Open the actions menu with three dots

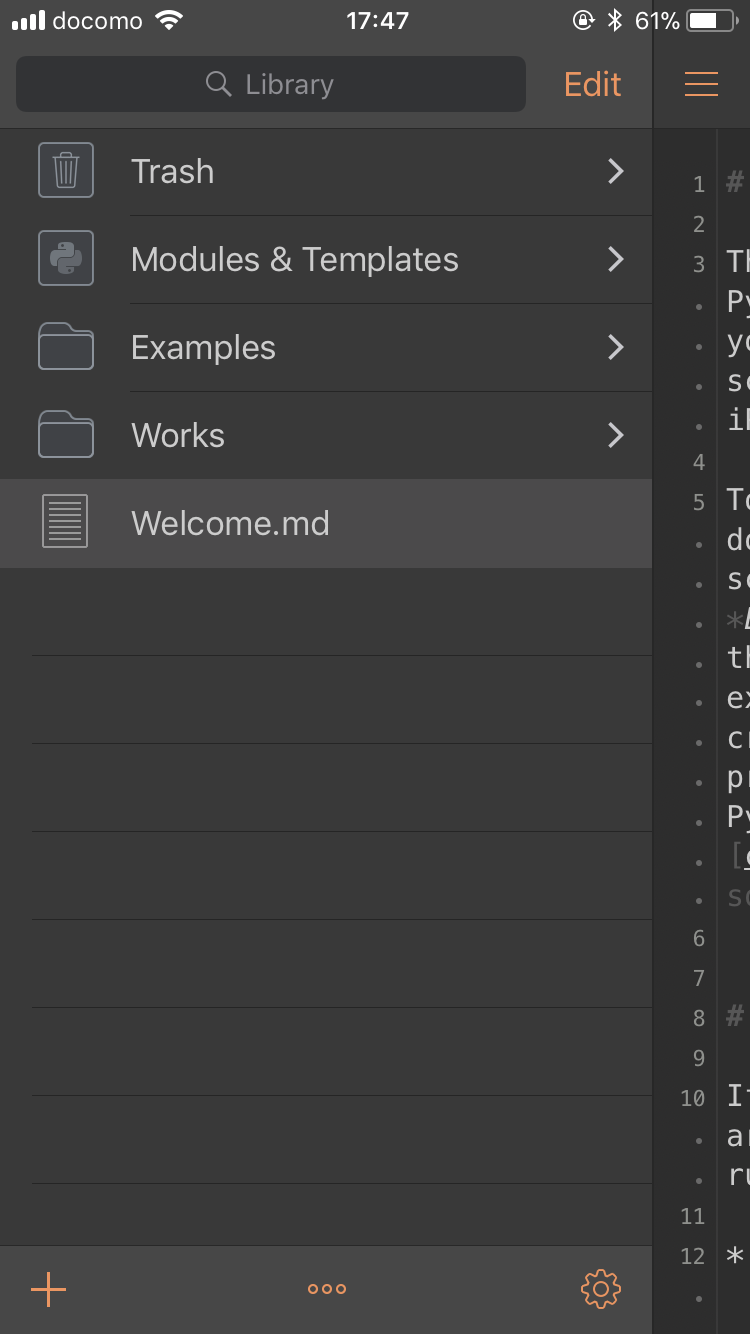[326, 1289]
